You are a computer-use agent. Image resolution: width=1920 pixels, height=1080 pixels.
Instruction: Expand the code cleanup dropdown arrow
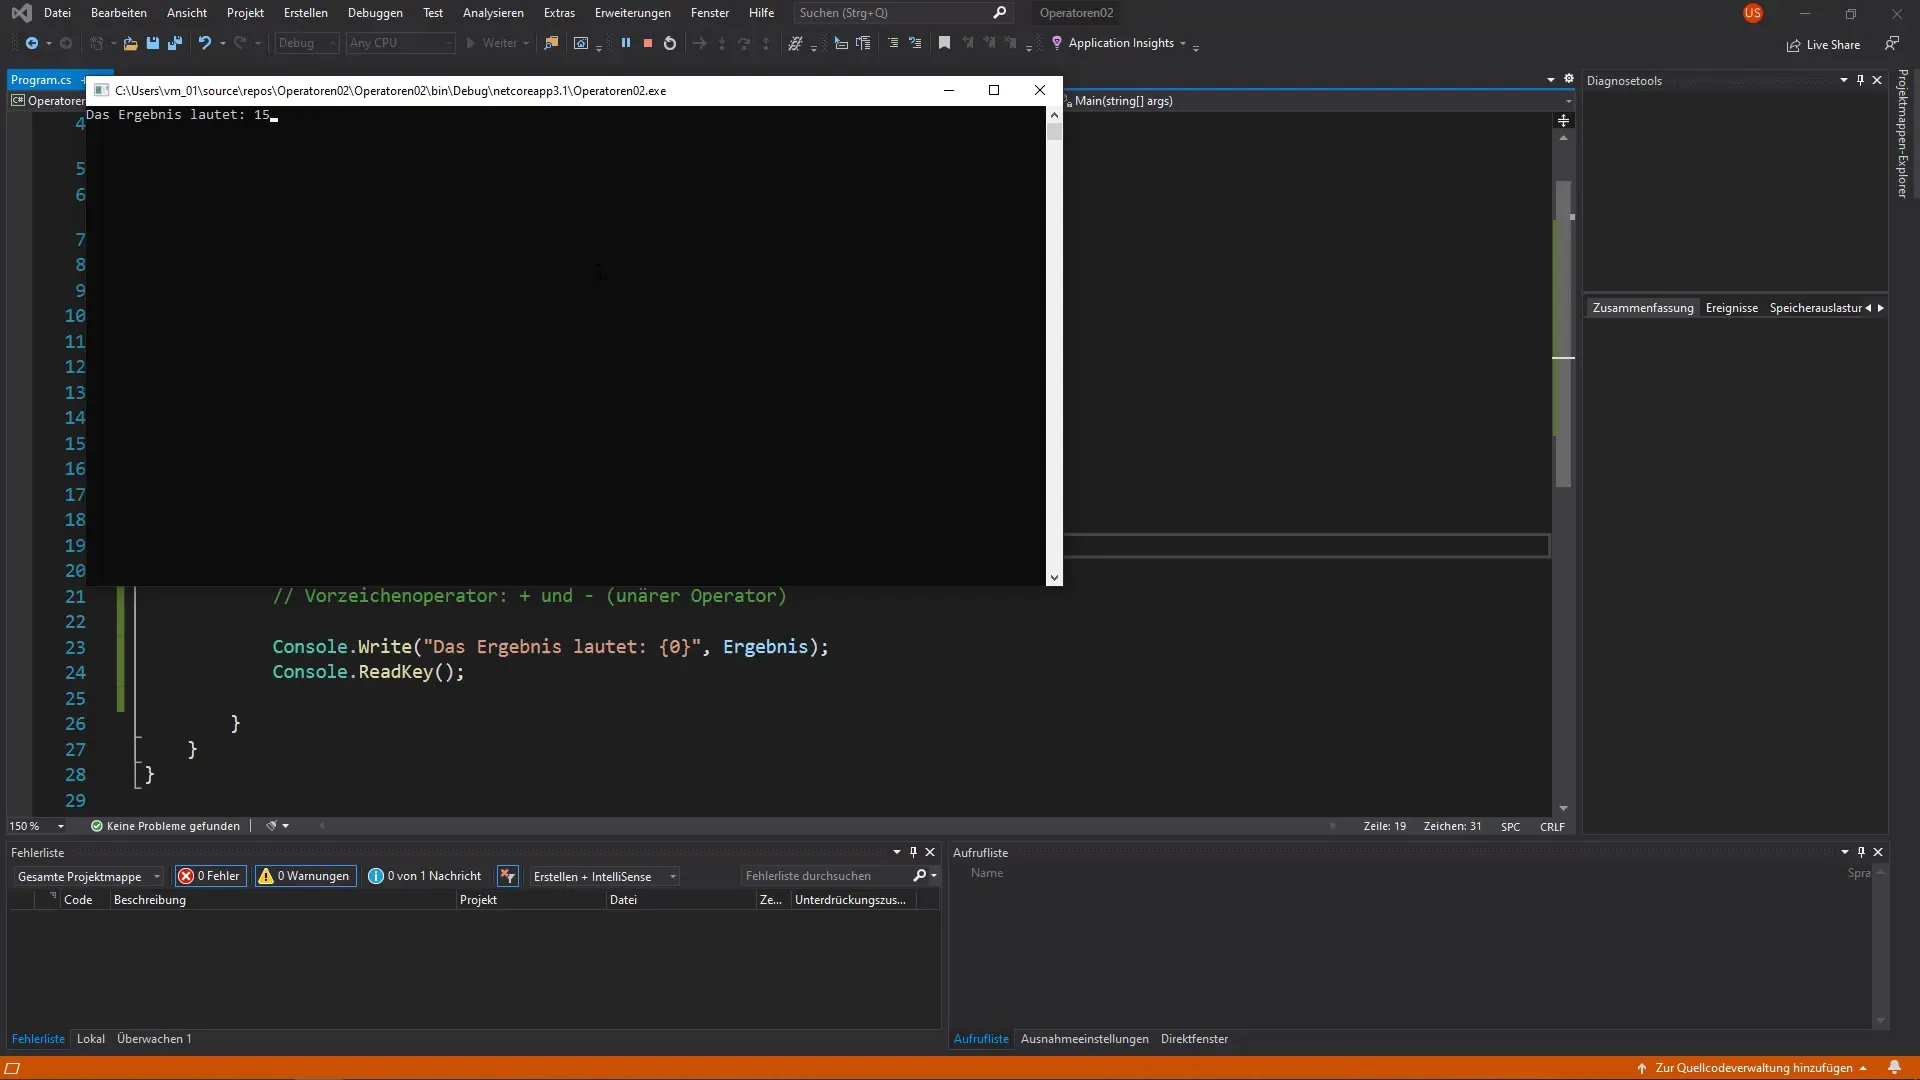point(286,826)
